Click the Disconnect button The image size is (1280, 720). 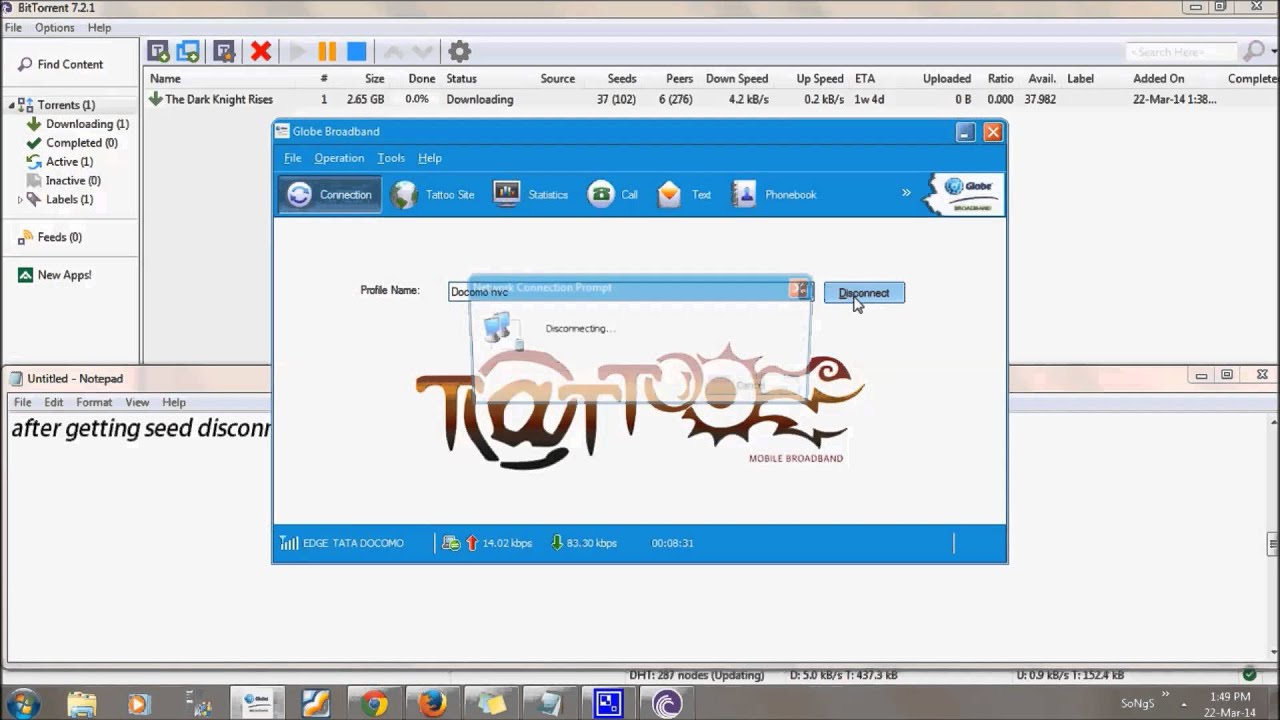pyautogui.click(x=864, y=293)
